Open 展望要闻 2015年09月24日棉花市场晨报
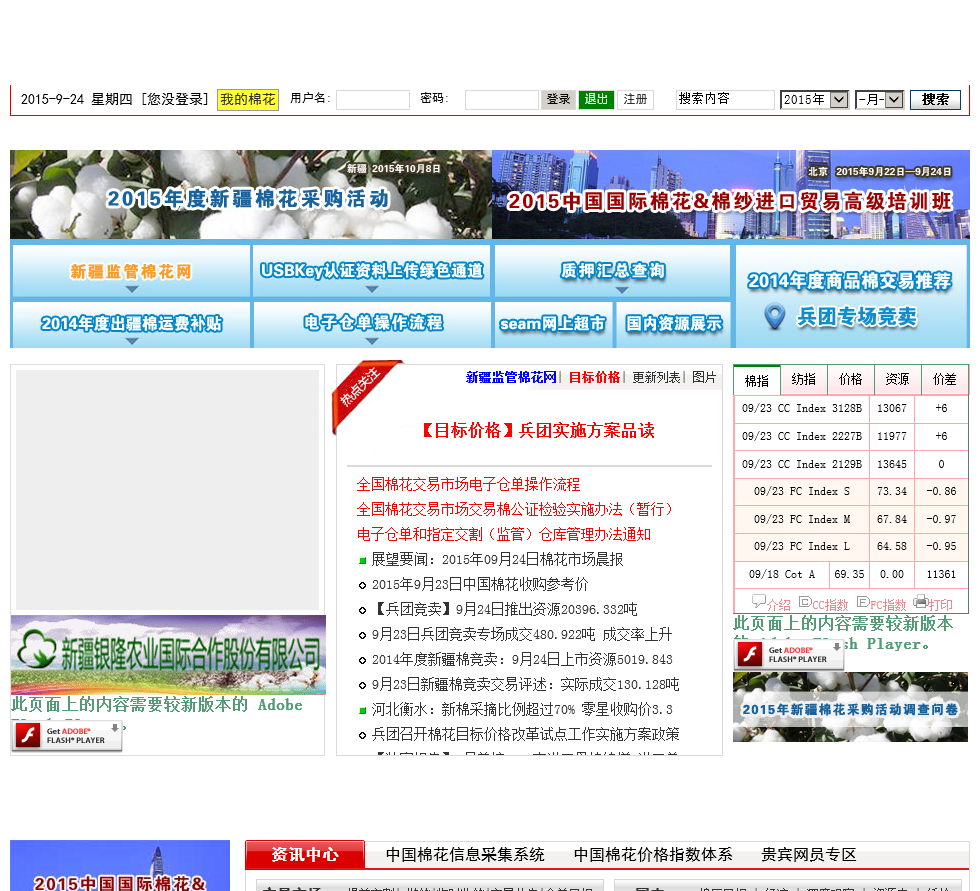This screenshot has height=891, width=980. pos(497,559)
